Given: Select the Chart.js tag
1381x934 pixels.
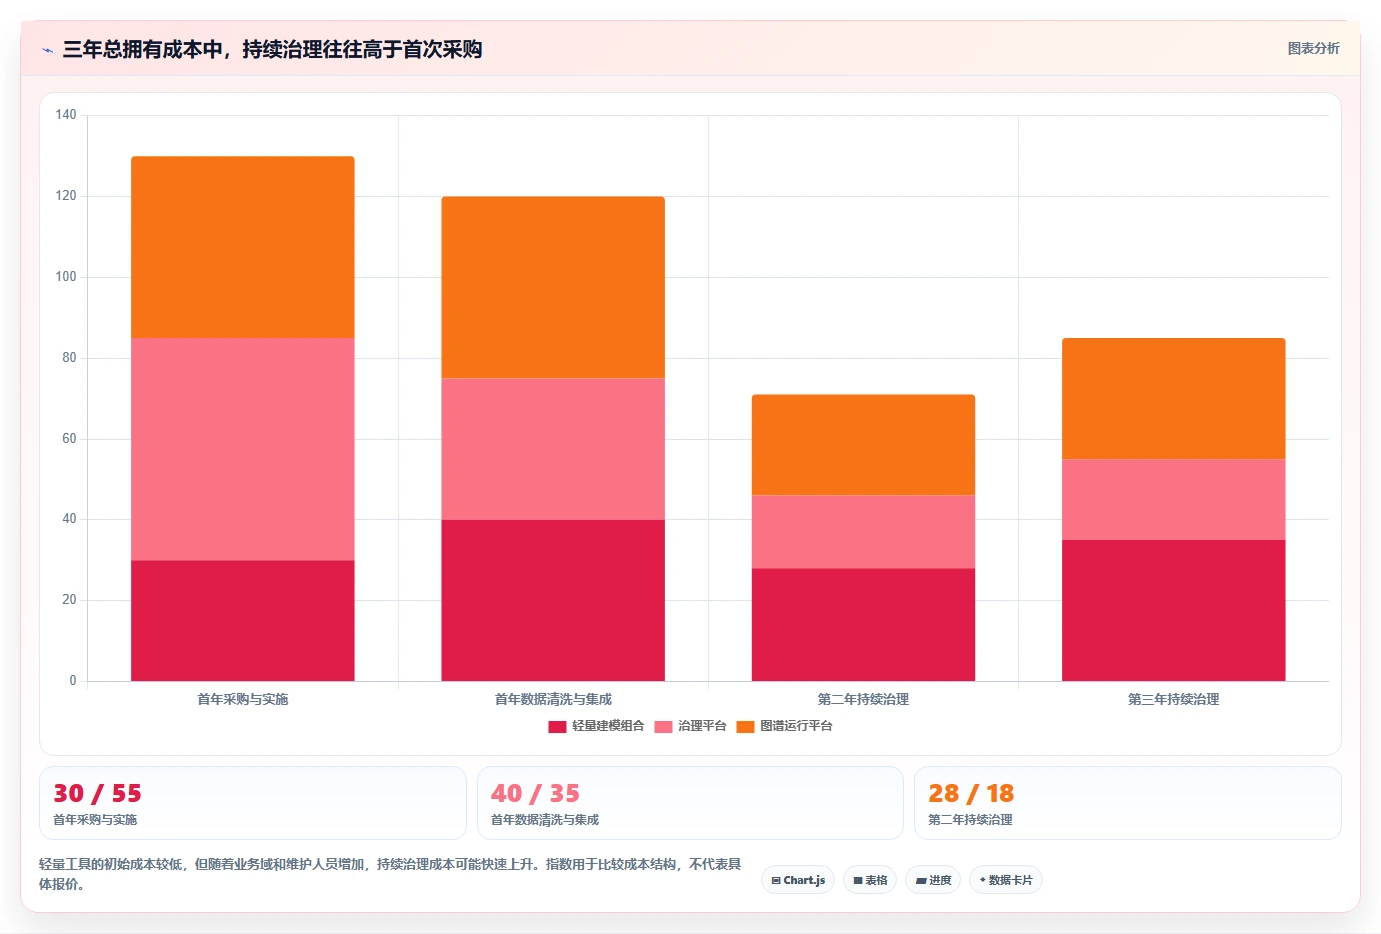Looking at the screenshot, I should [x=798, y=880].
